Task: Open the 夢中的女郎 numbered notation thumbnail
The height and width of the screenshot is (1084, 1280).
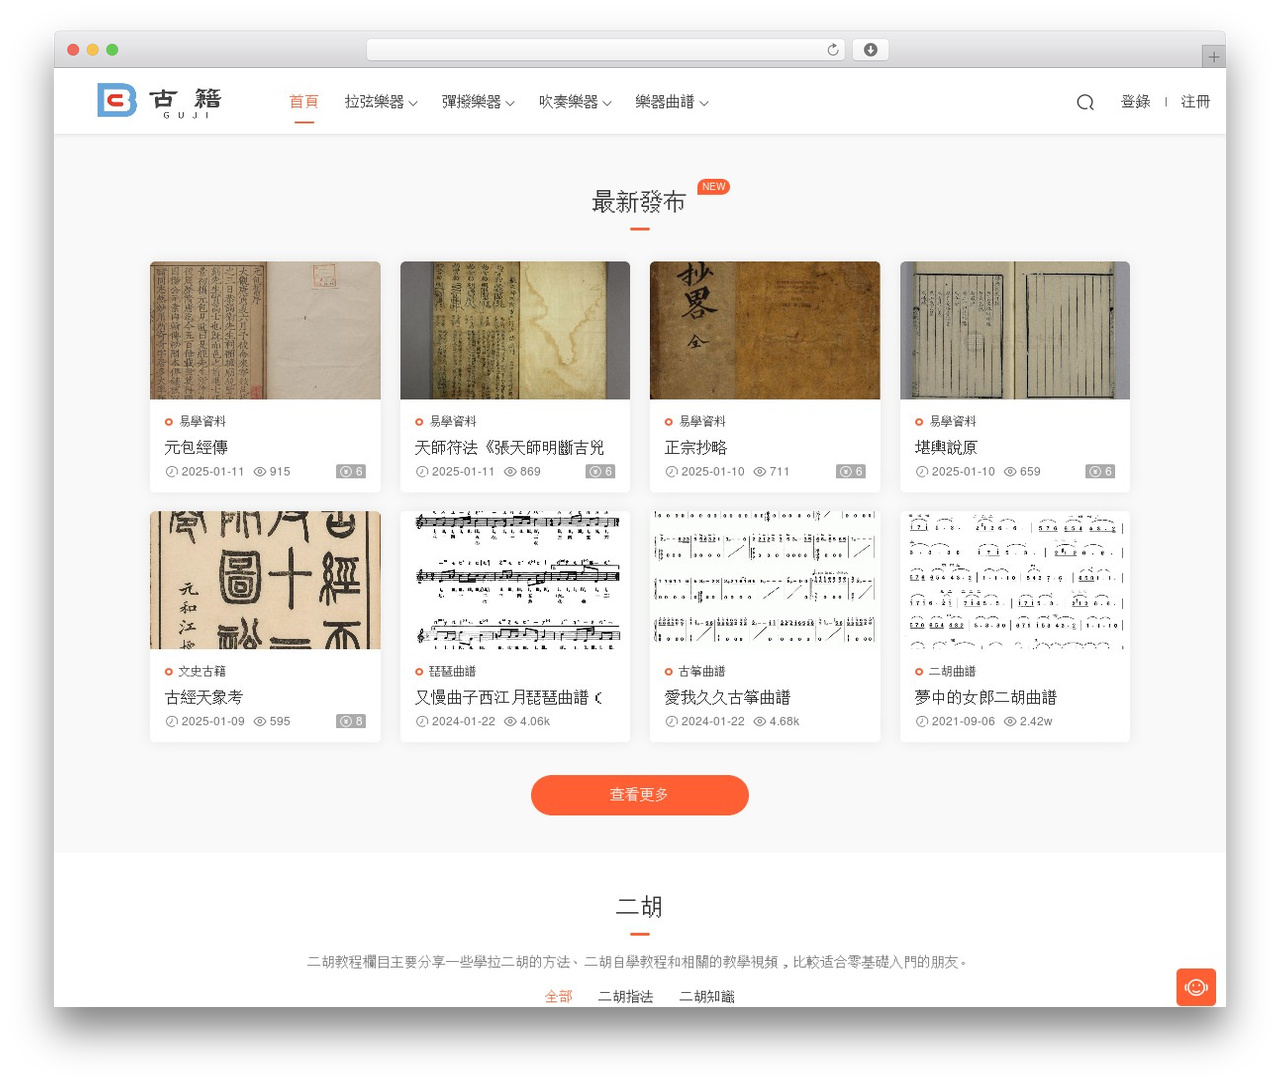Action: 1015,580
